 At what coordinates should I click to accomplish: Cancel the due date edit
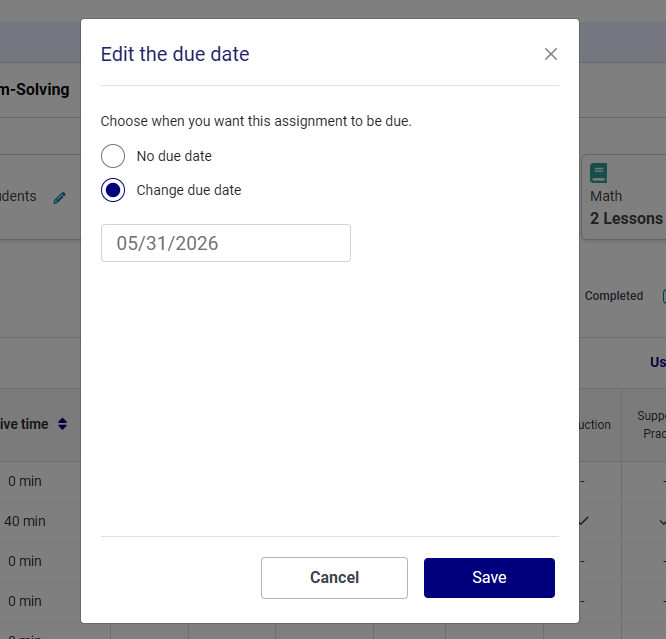click(334, 578)
